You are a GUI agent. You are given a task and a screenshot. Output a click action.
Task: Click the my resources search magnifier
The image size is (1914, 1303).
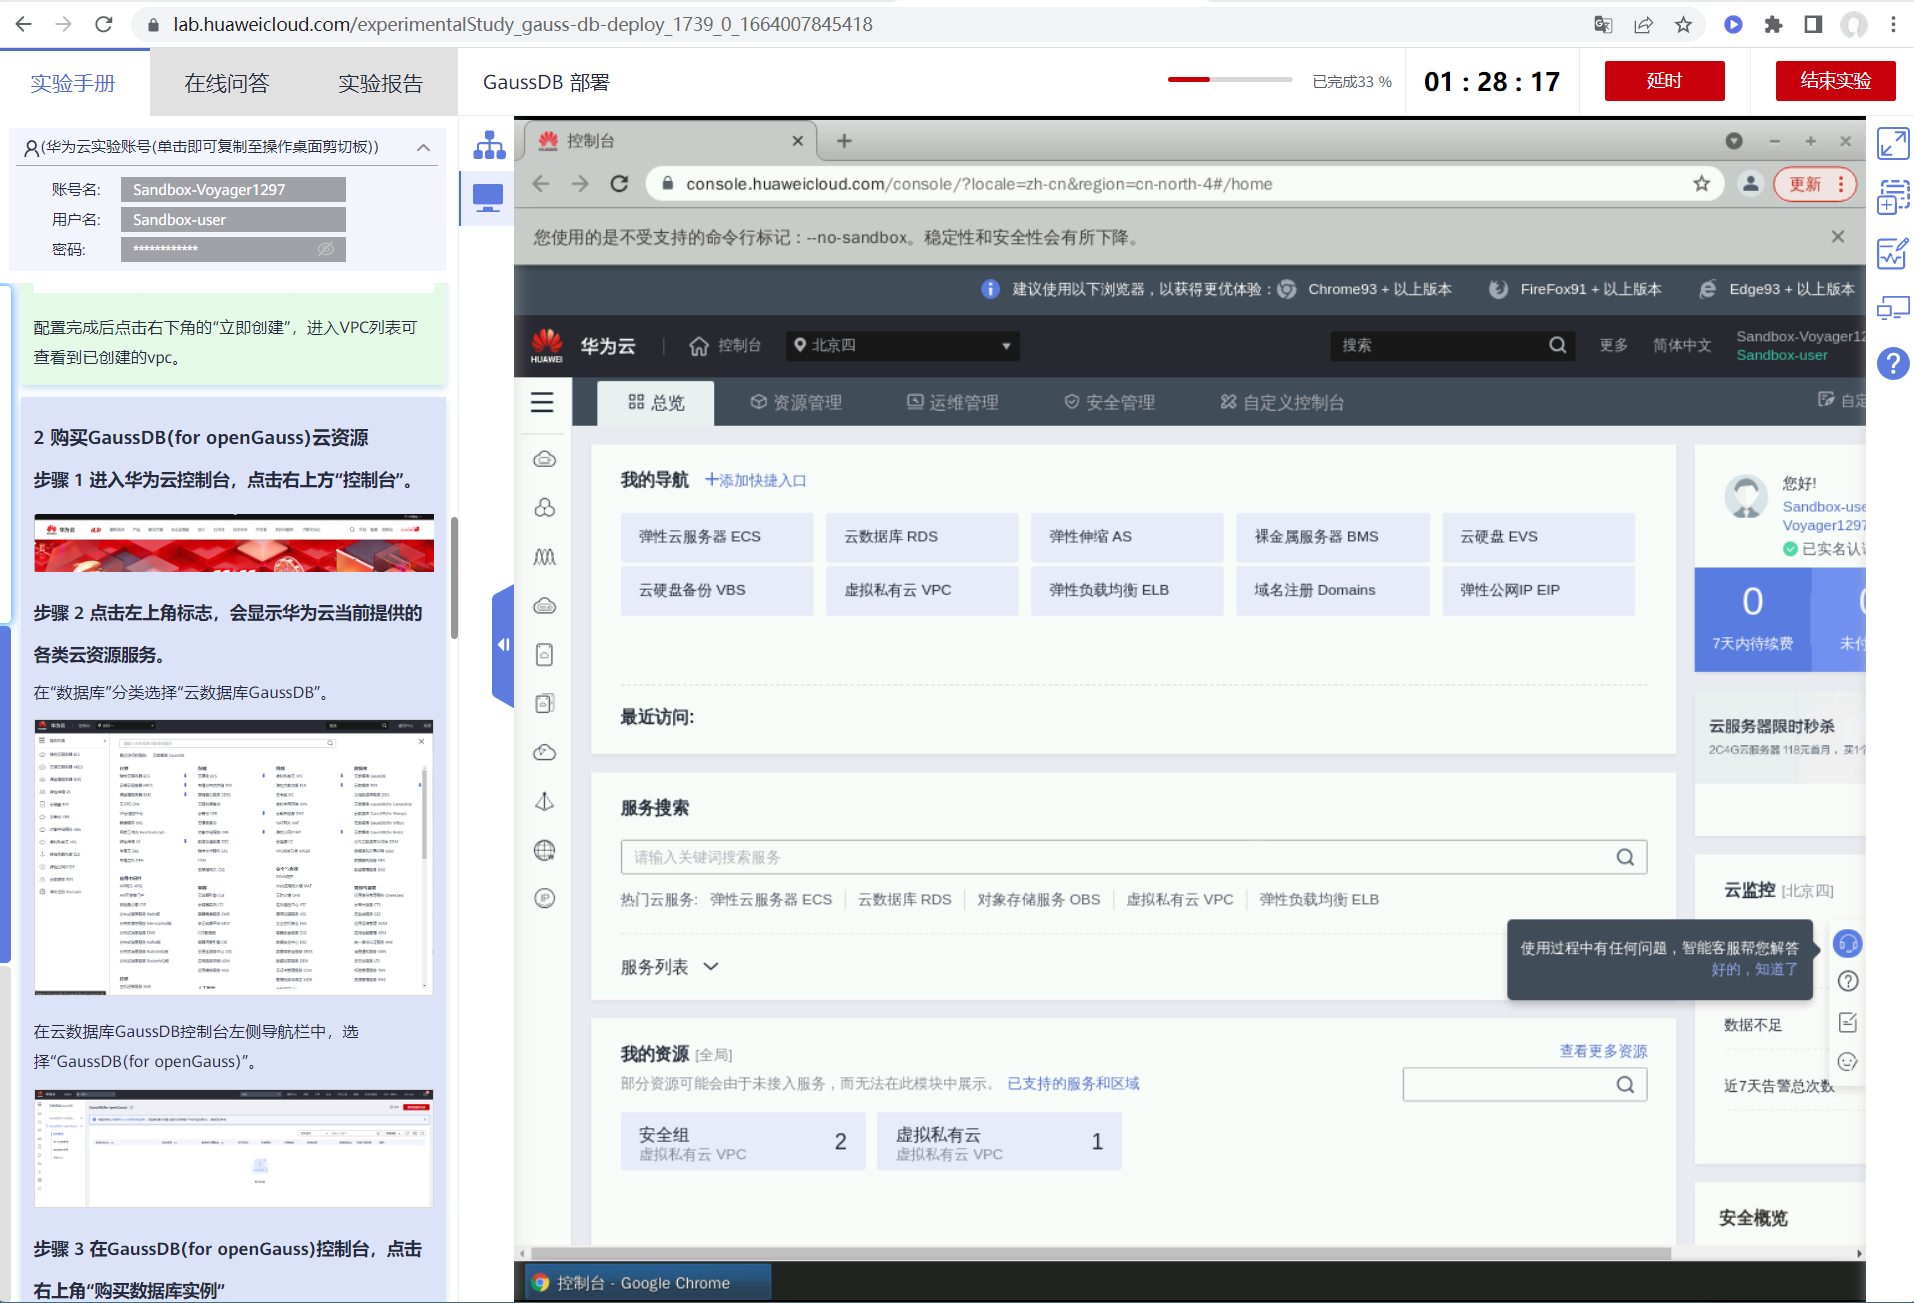point(1626,1085)
